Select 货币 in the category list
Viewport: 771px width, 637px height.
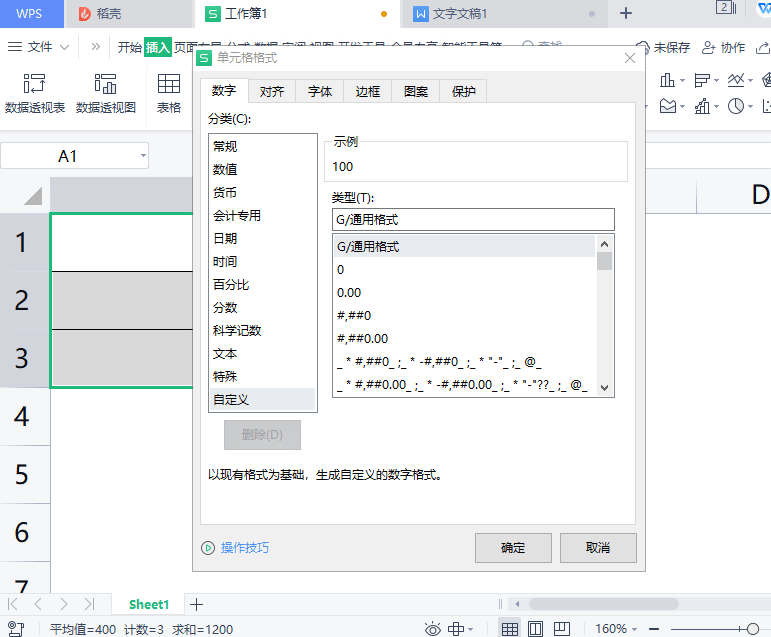click(x=226, y=192)
